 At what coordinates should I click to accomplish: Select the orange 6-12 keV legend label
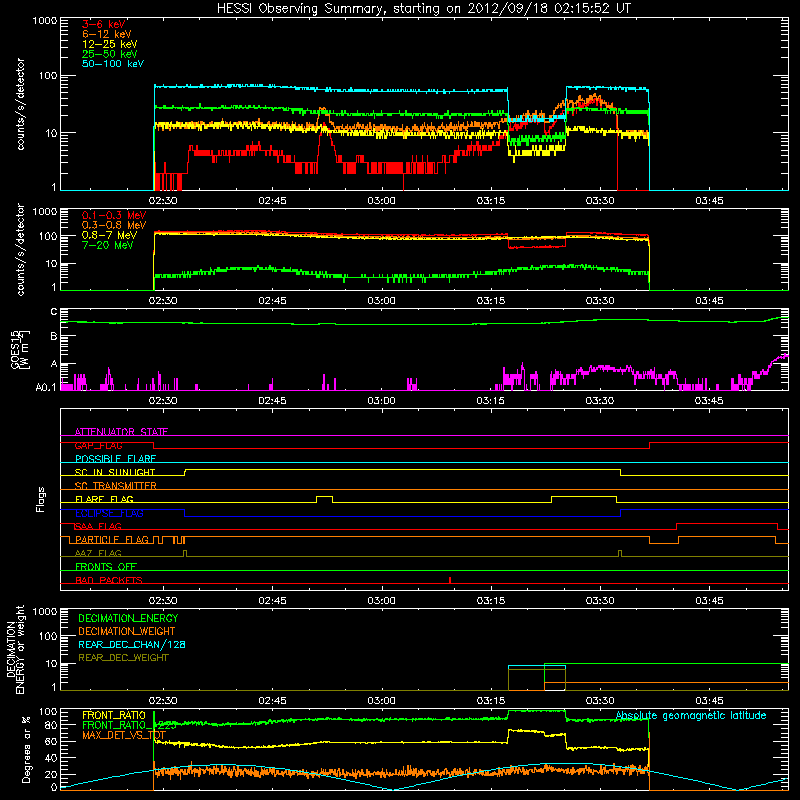click(107, 34)
